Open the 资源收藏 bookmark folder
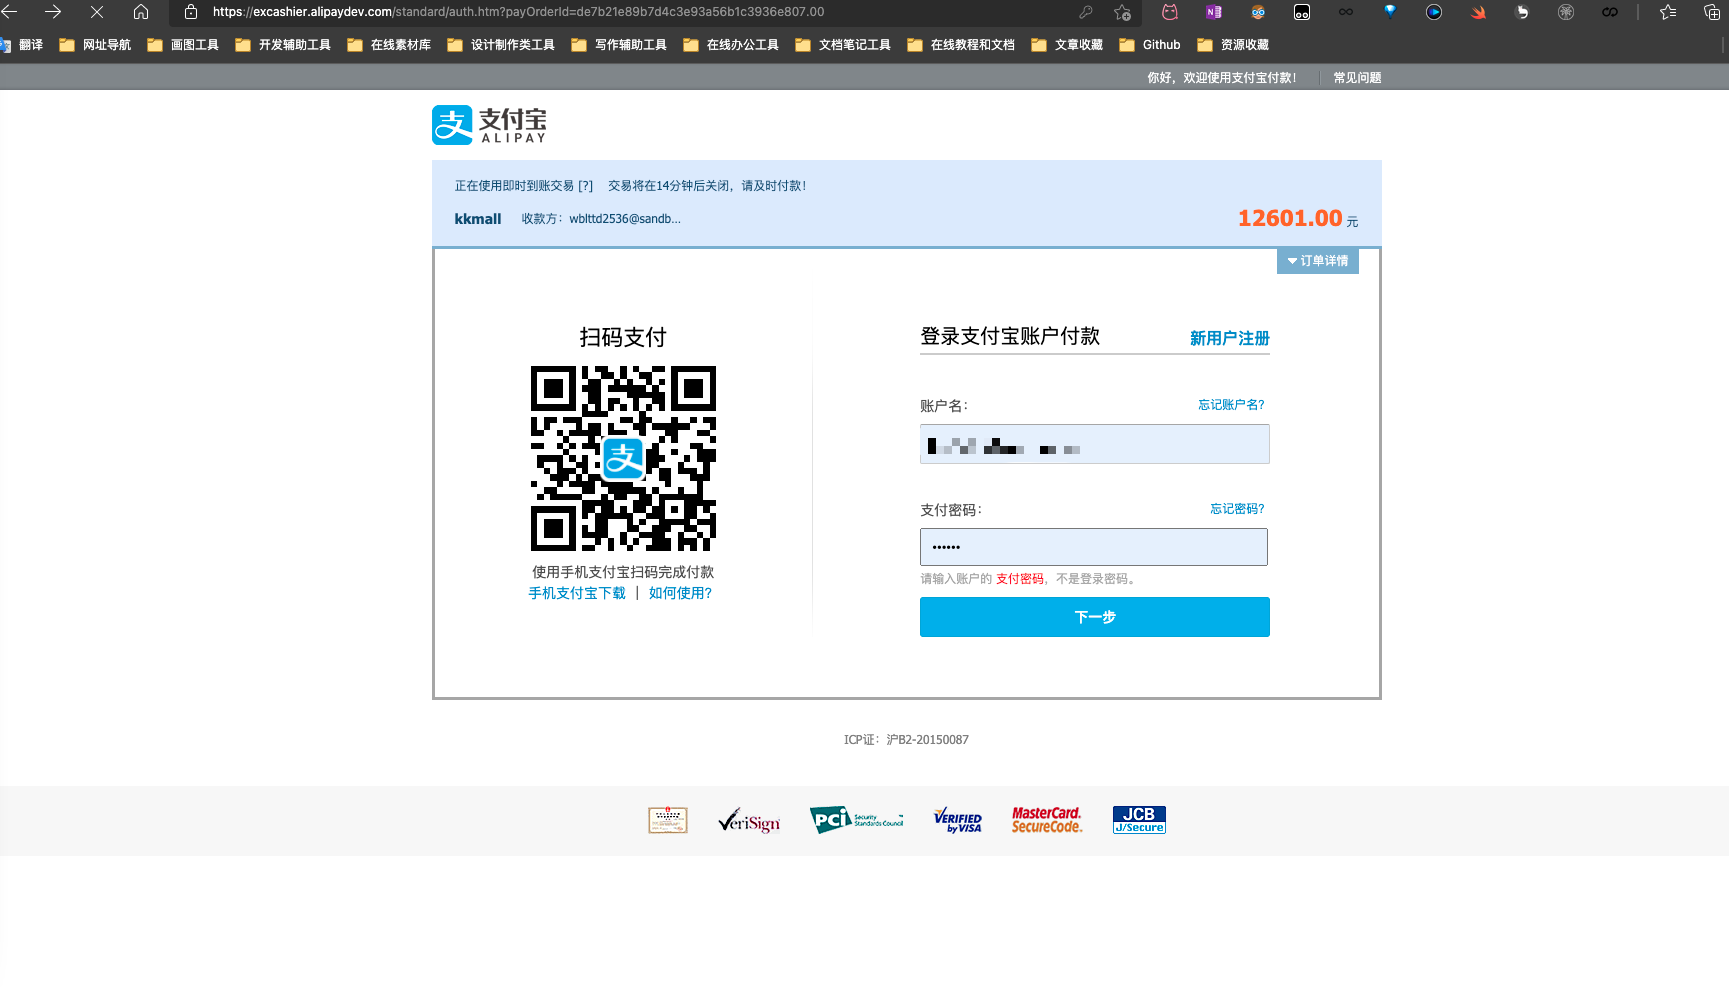1729x1003 pixels. tap(1234, 45)
